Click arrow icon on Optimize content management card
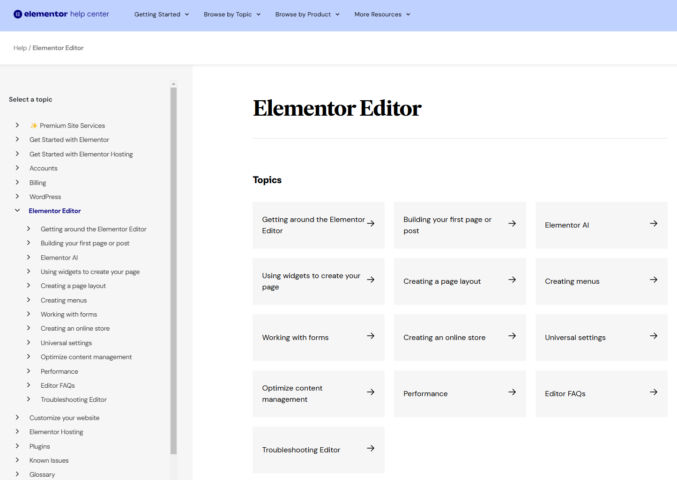 click(370, 392)
